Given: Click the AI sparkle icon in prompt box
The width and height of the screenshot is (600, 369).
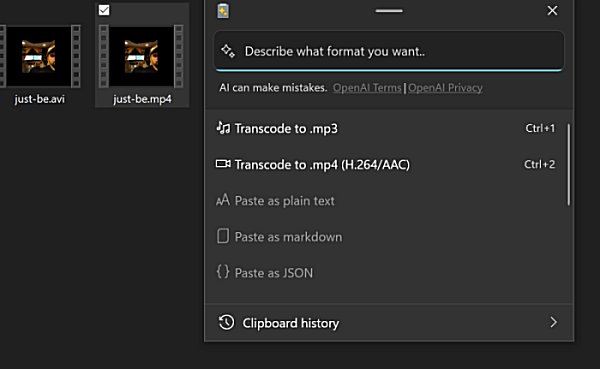Looking at the screenshot, I should pyautogui.click(x=228, y=51).
